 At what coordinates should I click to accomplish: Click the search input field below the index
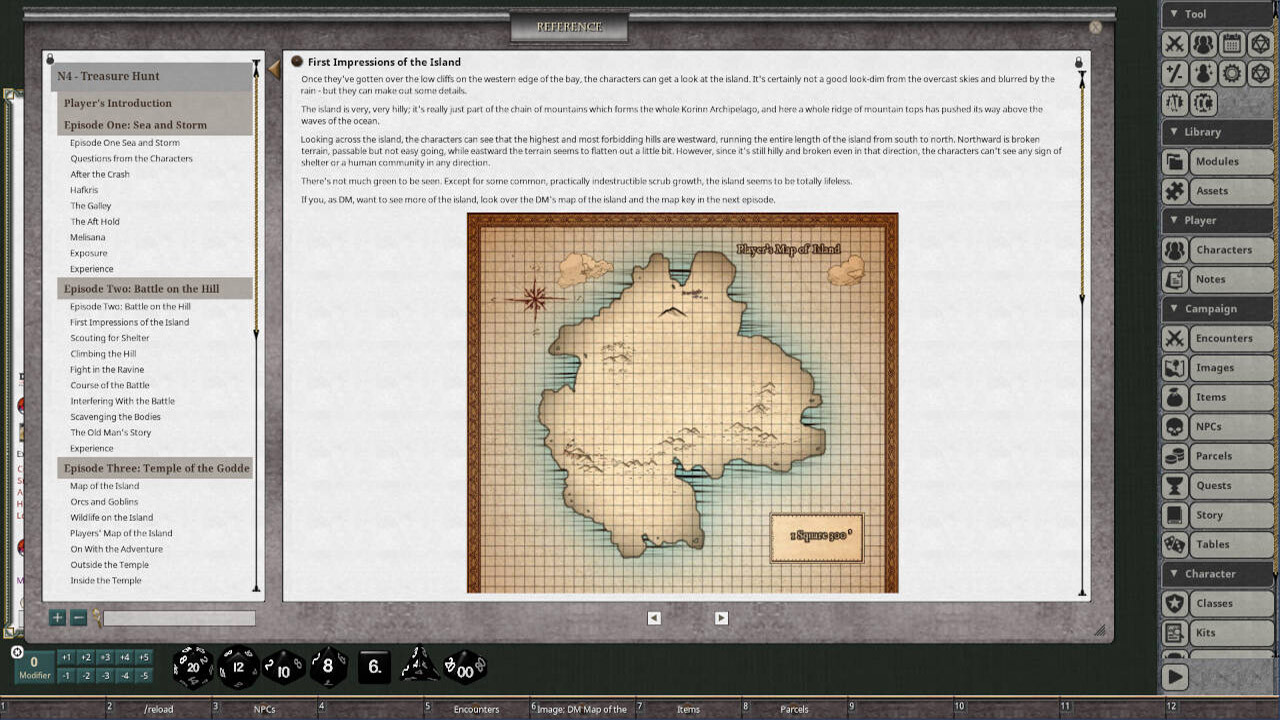click(178, 618)
